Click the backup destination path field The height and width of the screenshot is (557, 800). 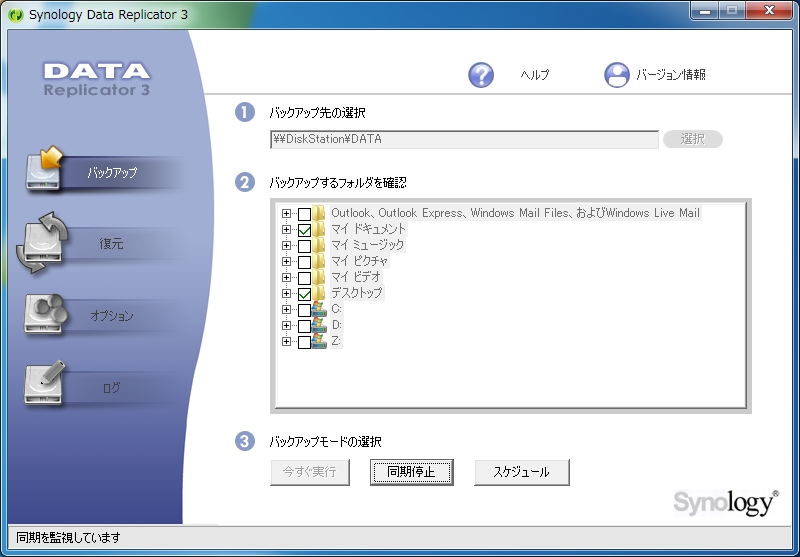pos(464,139)
